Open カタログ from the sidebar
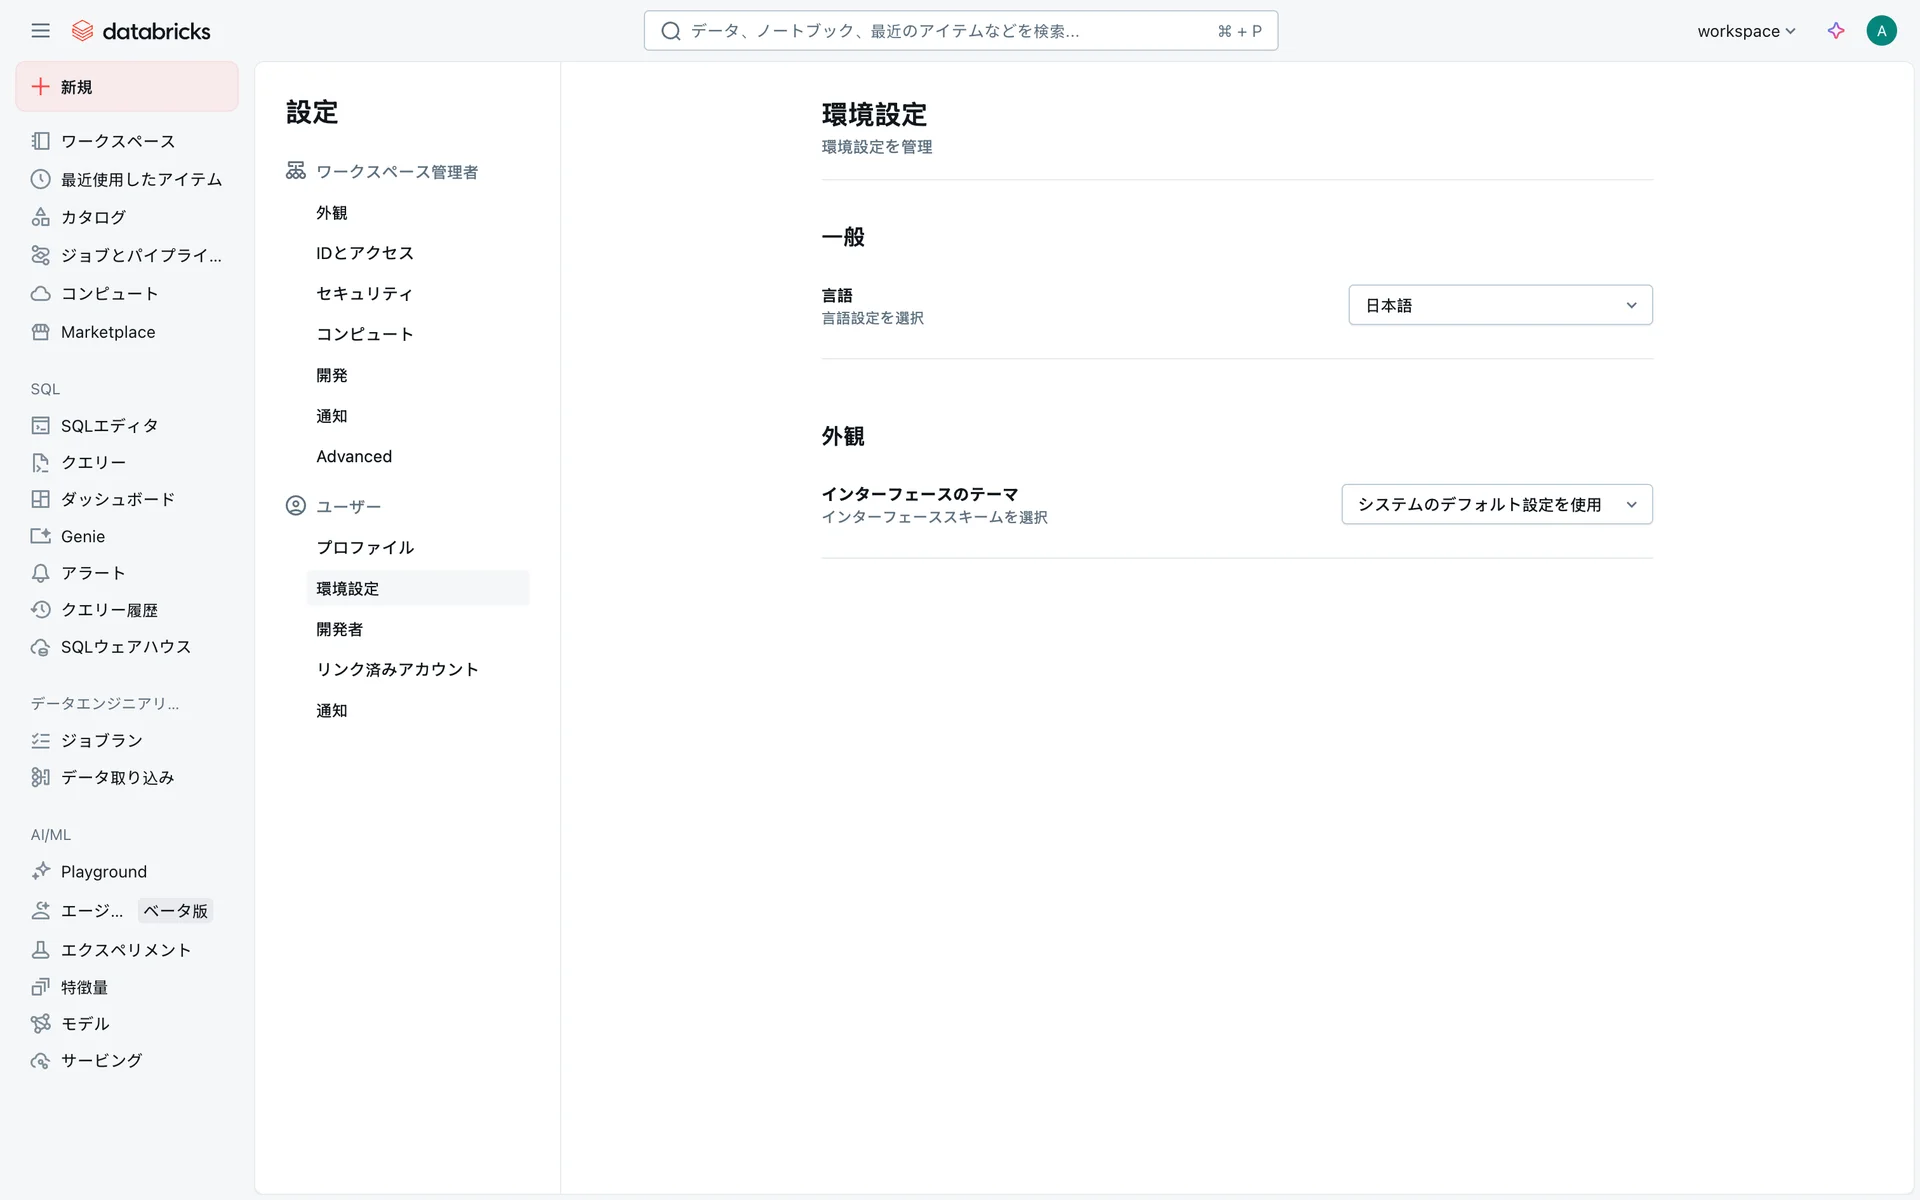The image size is (1920, 1200). [x=93, y=217]
